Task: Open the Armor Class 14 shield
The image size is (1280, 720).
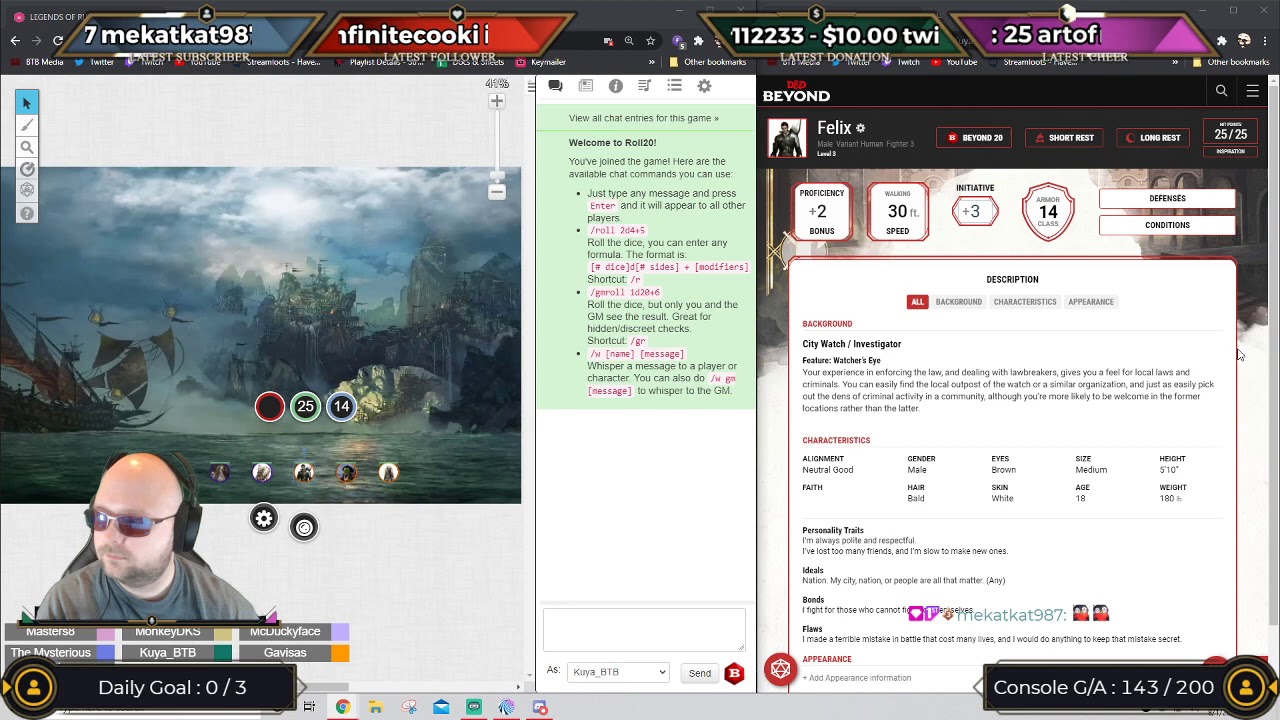Action: click(1048, 211)
